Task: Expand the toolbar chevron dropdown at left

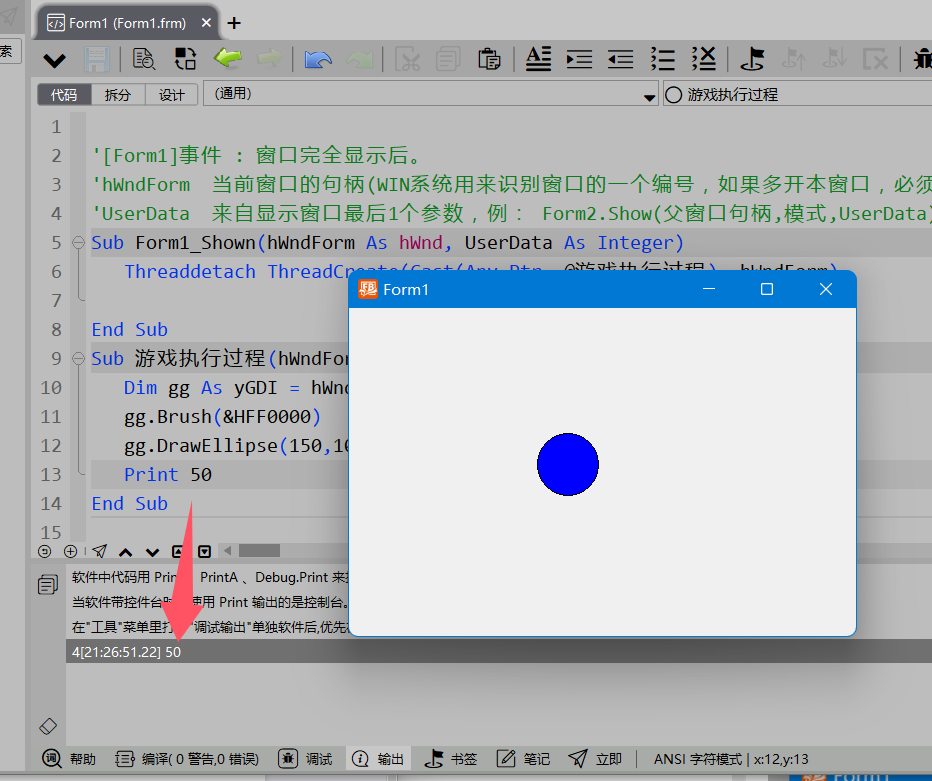Action: tap(54, 60)
